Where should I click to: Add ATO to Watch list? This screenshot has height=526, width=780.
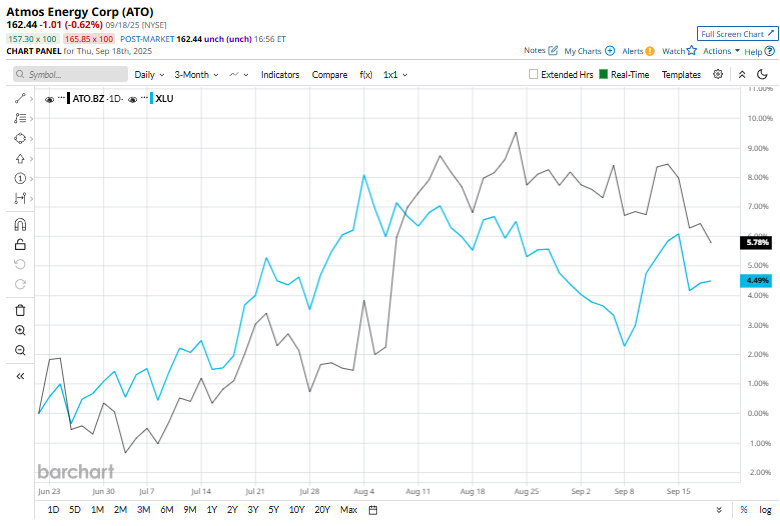(679, 51)
